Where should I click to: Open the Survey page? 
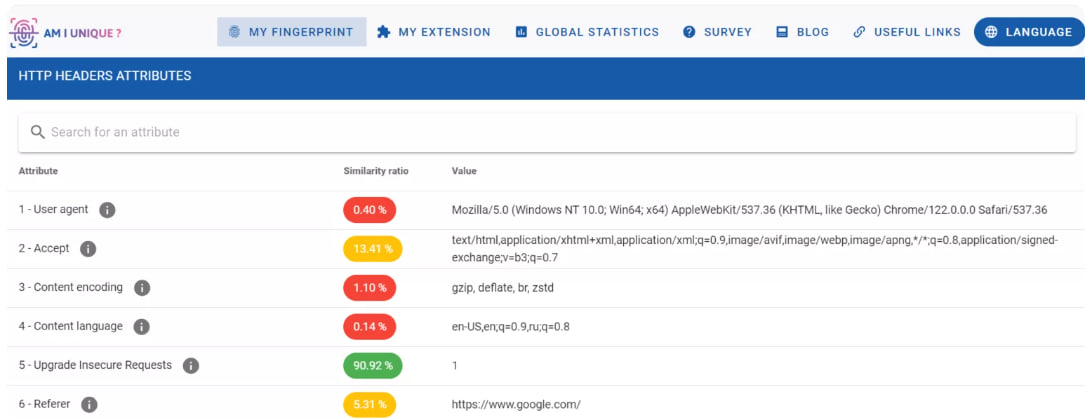717,32
